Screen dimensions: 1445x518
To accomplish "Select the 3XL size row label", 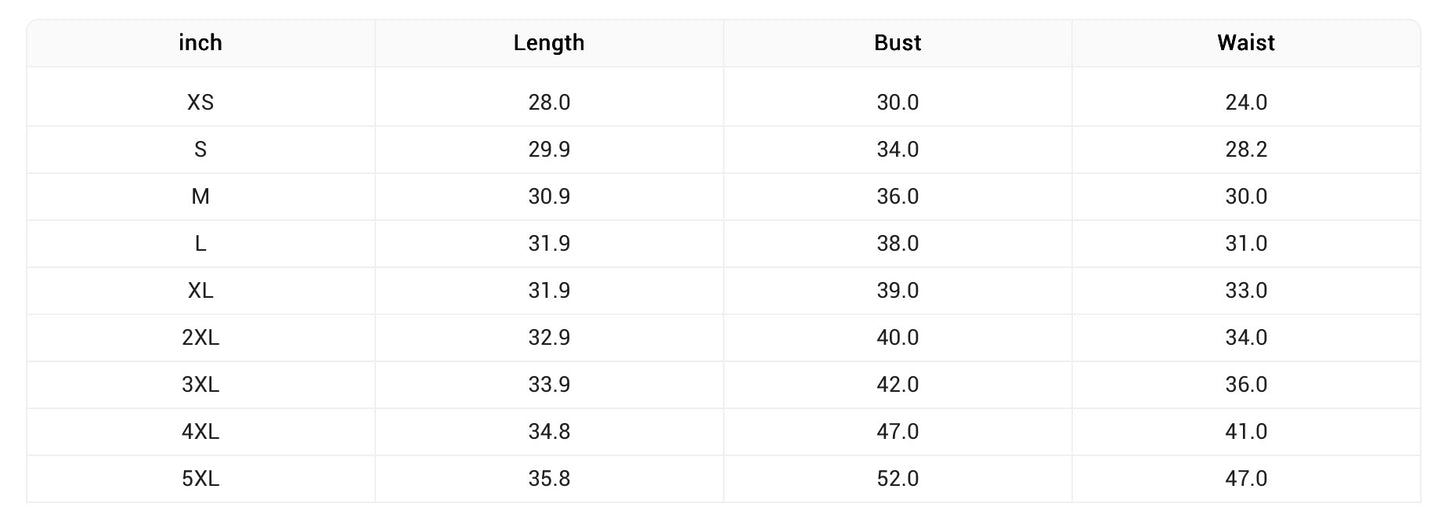I will click(200, 385).
